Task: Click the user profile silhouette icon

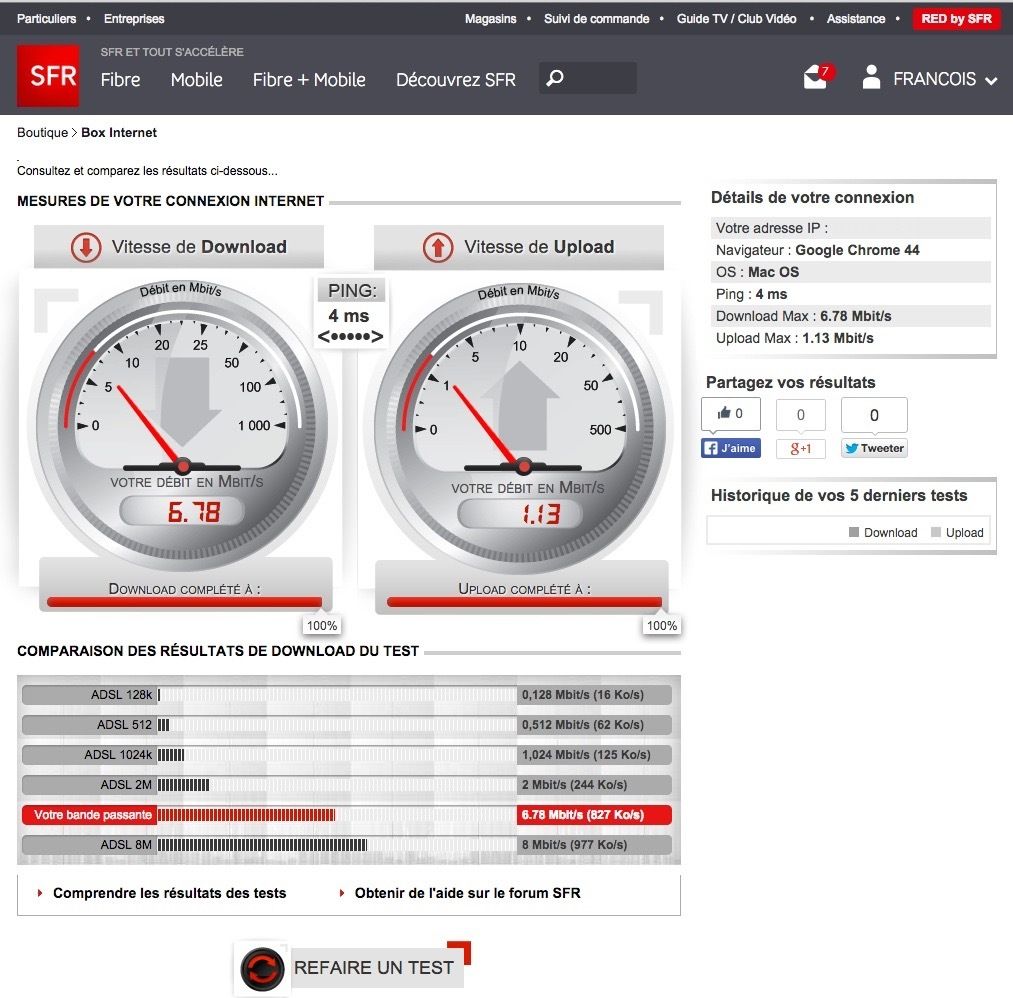Action: coord(871,77)
